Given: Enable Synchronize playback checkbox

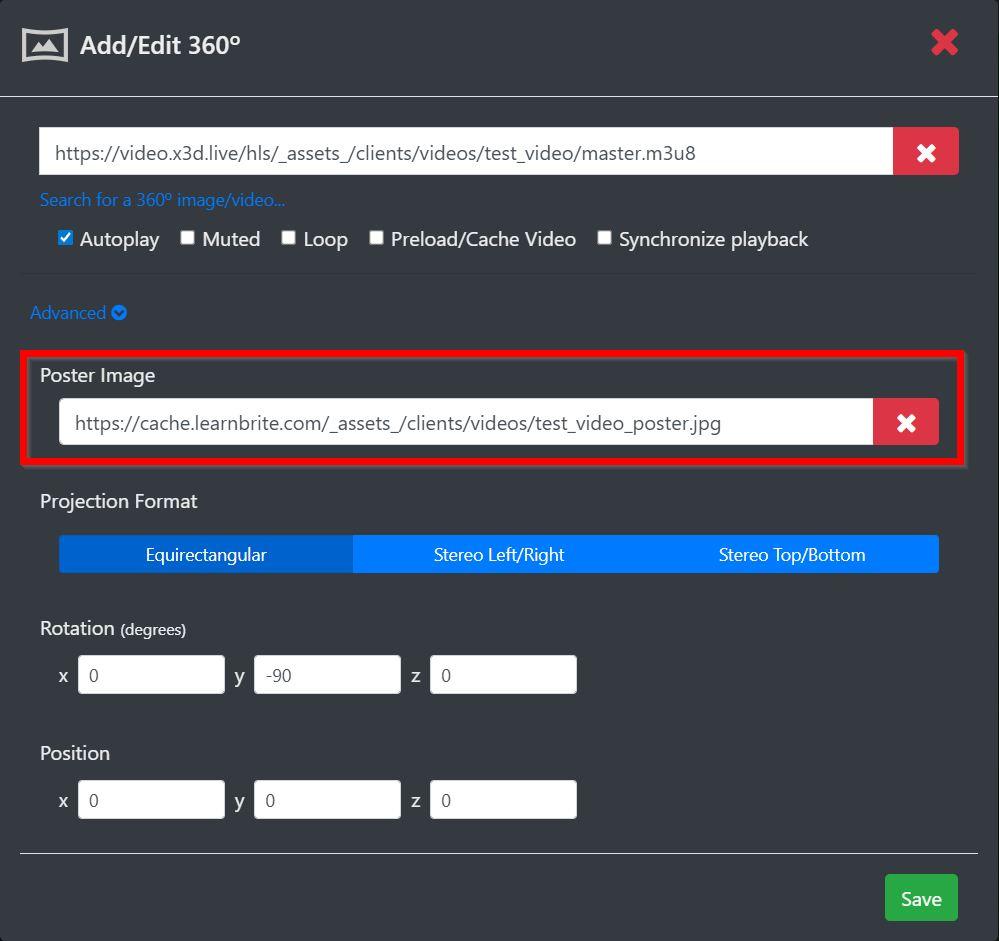Looking at the screenshot, I should tap(604, 238).
